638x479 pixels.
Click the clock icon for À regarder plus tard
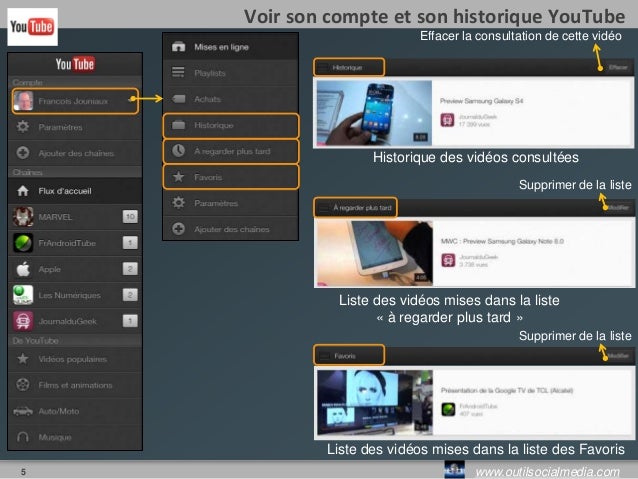(178, 151)
